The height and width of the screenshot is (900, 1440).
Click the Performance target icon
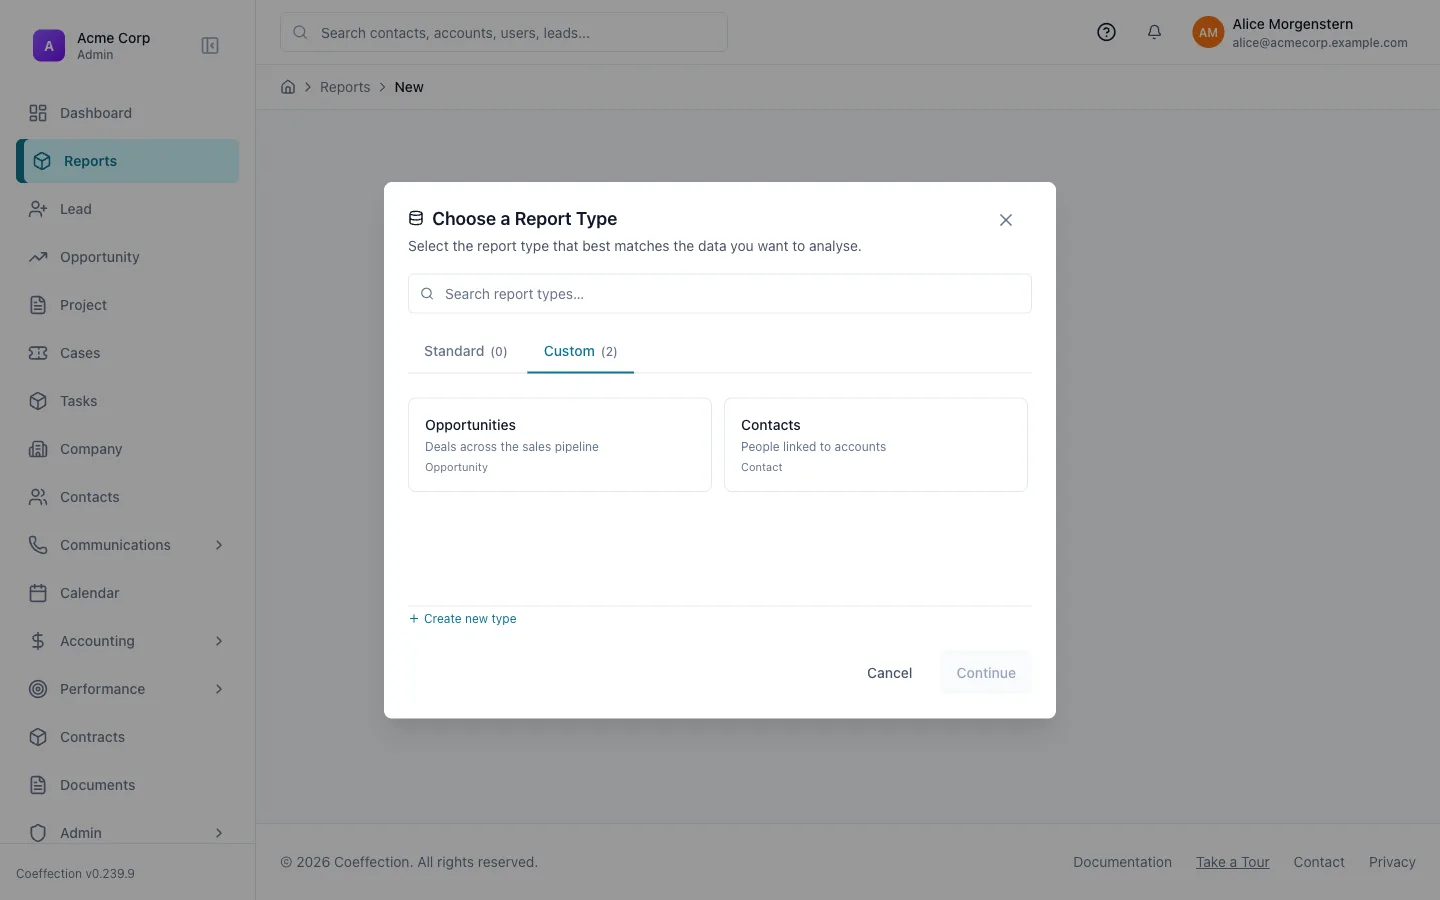(38, 689)
